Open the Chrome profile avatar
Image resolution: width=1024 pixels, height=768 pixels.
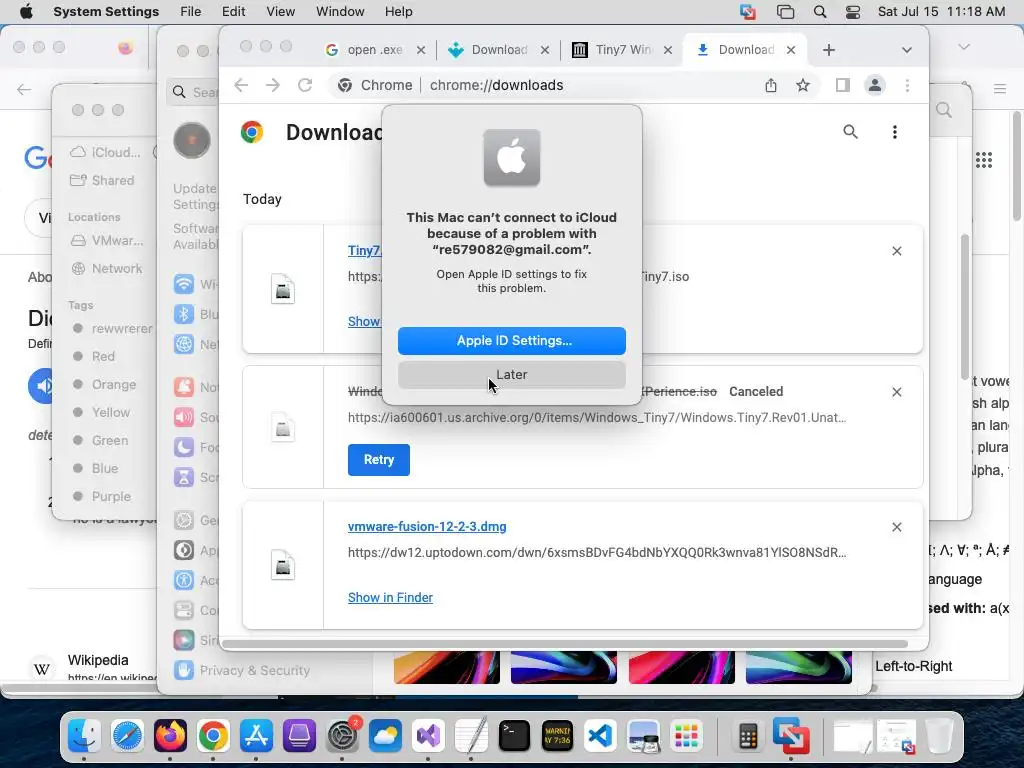(x=874, y=86)
